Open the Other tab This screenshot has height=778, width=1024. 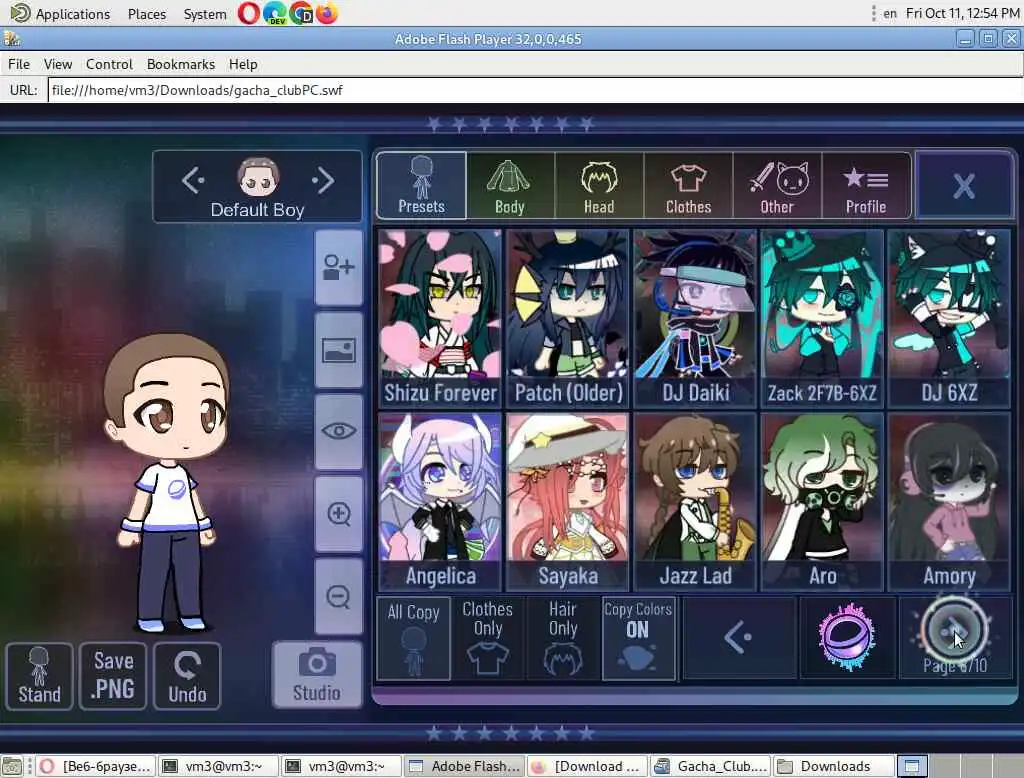[x=777, y=186]
